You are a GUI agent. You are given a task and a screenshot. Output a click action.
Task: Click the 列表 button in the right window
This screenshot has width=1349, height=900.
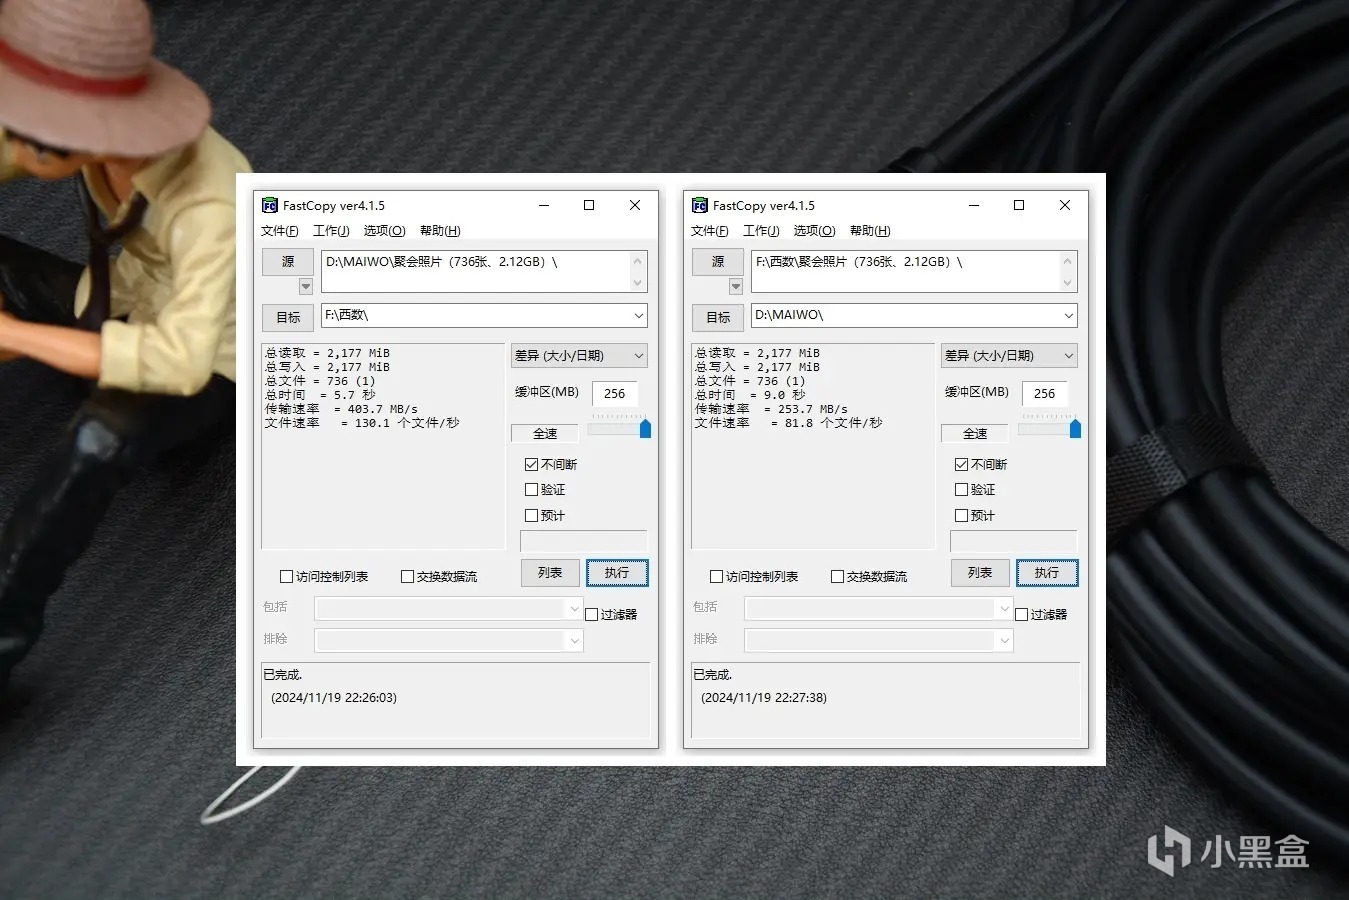980,573
